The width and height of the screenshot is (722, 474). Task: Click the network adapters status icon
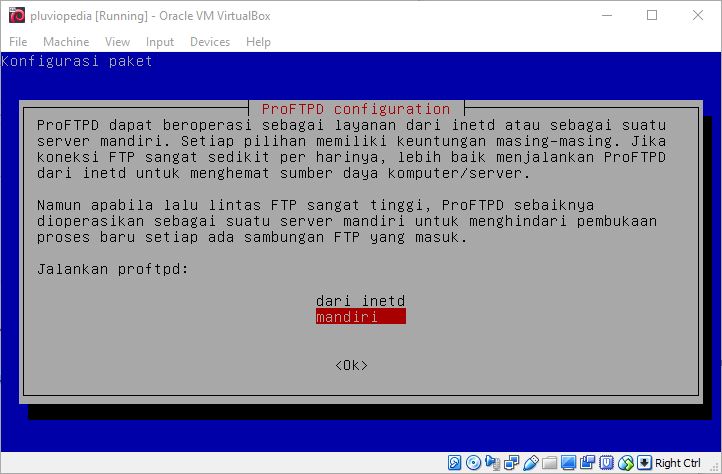[512, 462]
